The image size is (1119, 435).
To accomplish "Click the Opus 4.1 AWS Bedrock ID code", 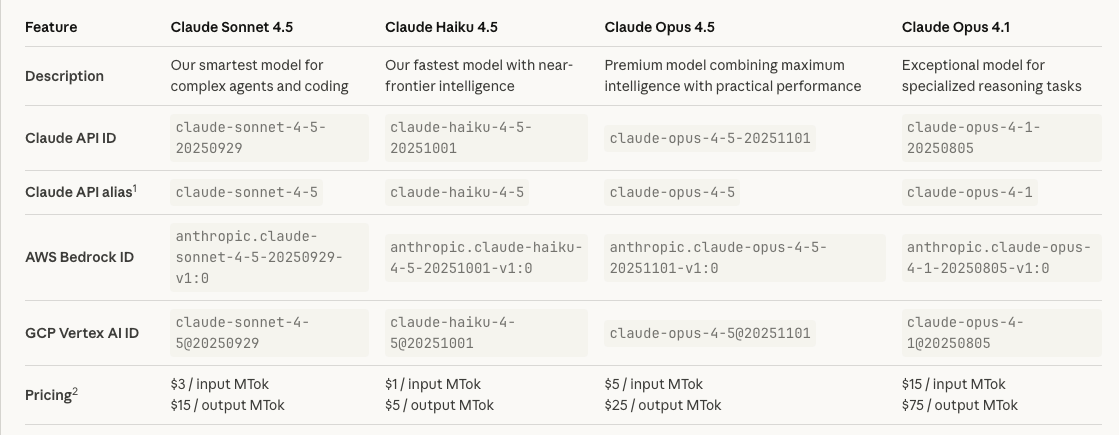I will (x=997, y=257).
